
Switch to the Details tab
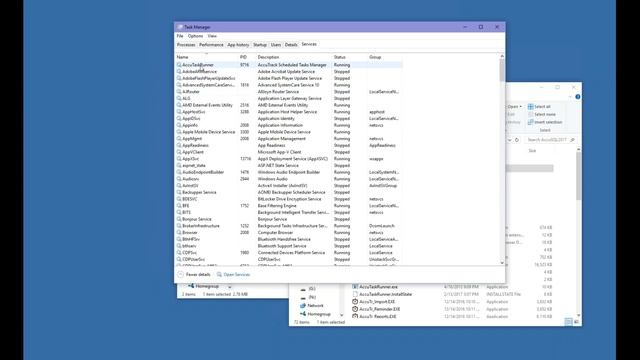click(x=291, y=45)
